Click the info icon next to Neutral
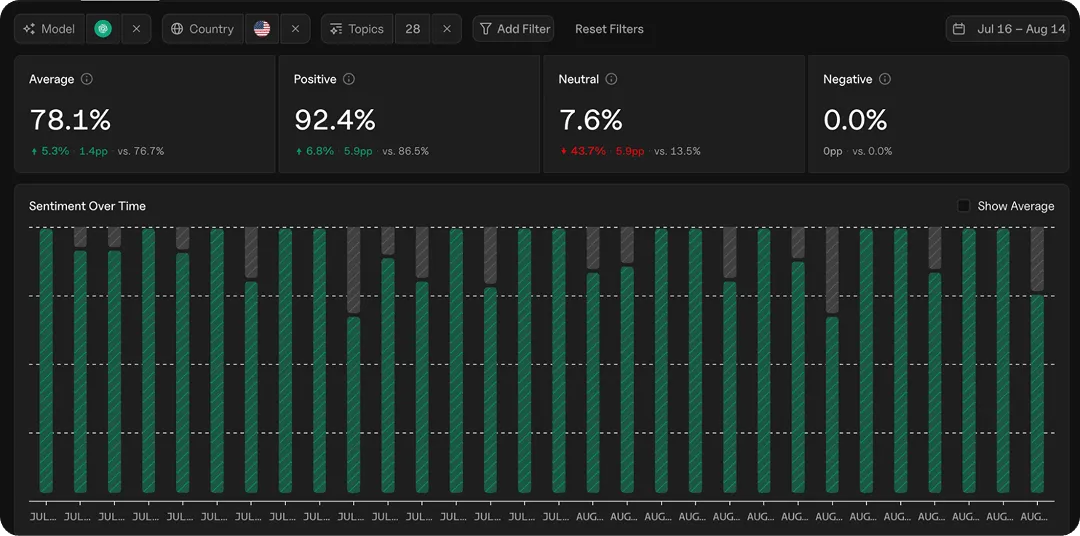 [612, 79]
